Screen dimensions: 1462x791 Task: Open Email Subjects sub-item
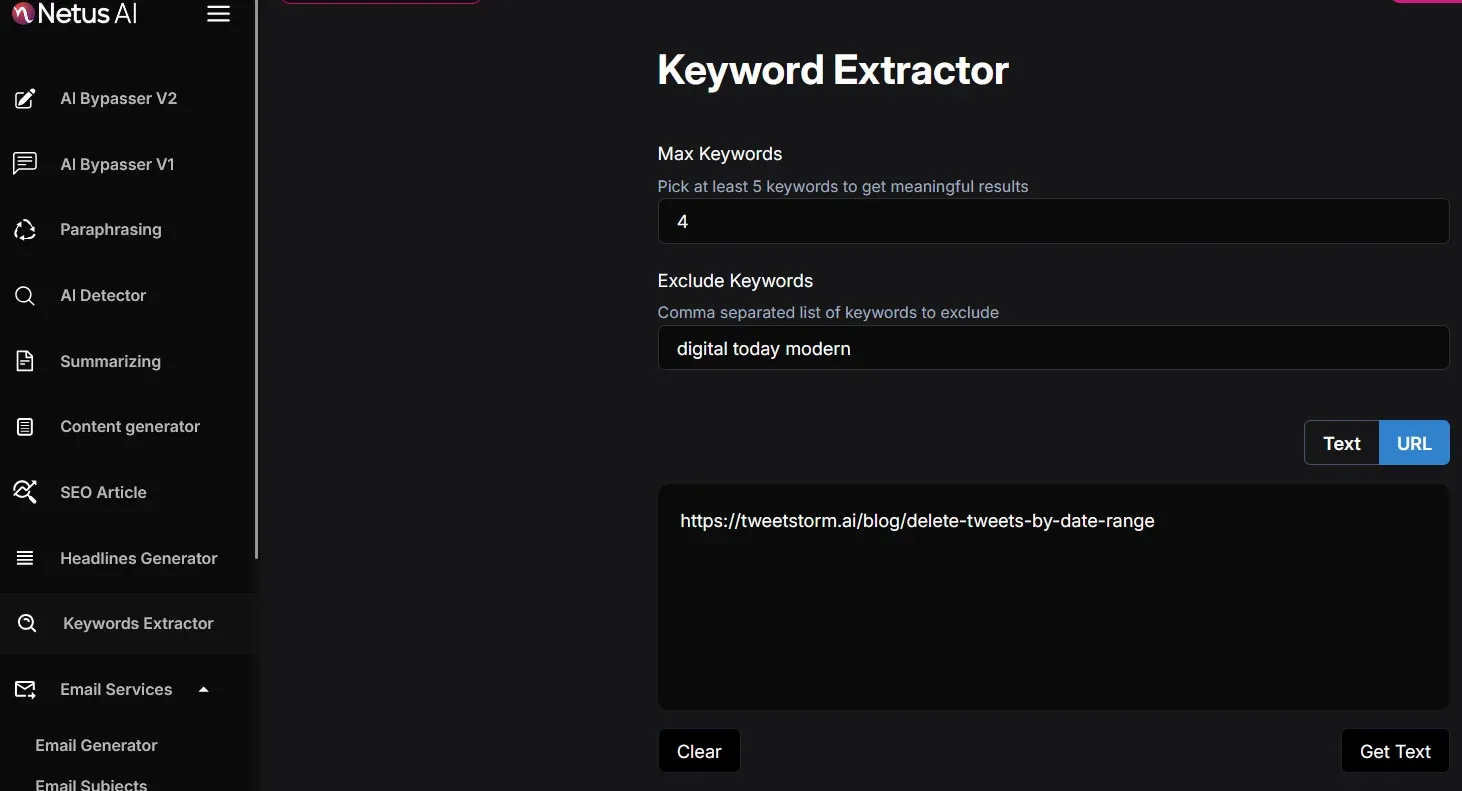click(x=91, y=784)
